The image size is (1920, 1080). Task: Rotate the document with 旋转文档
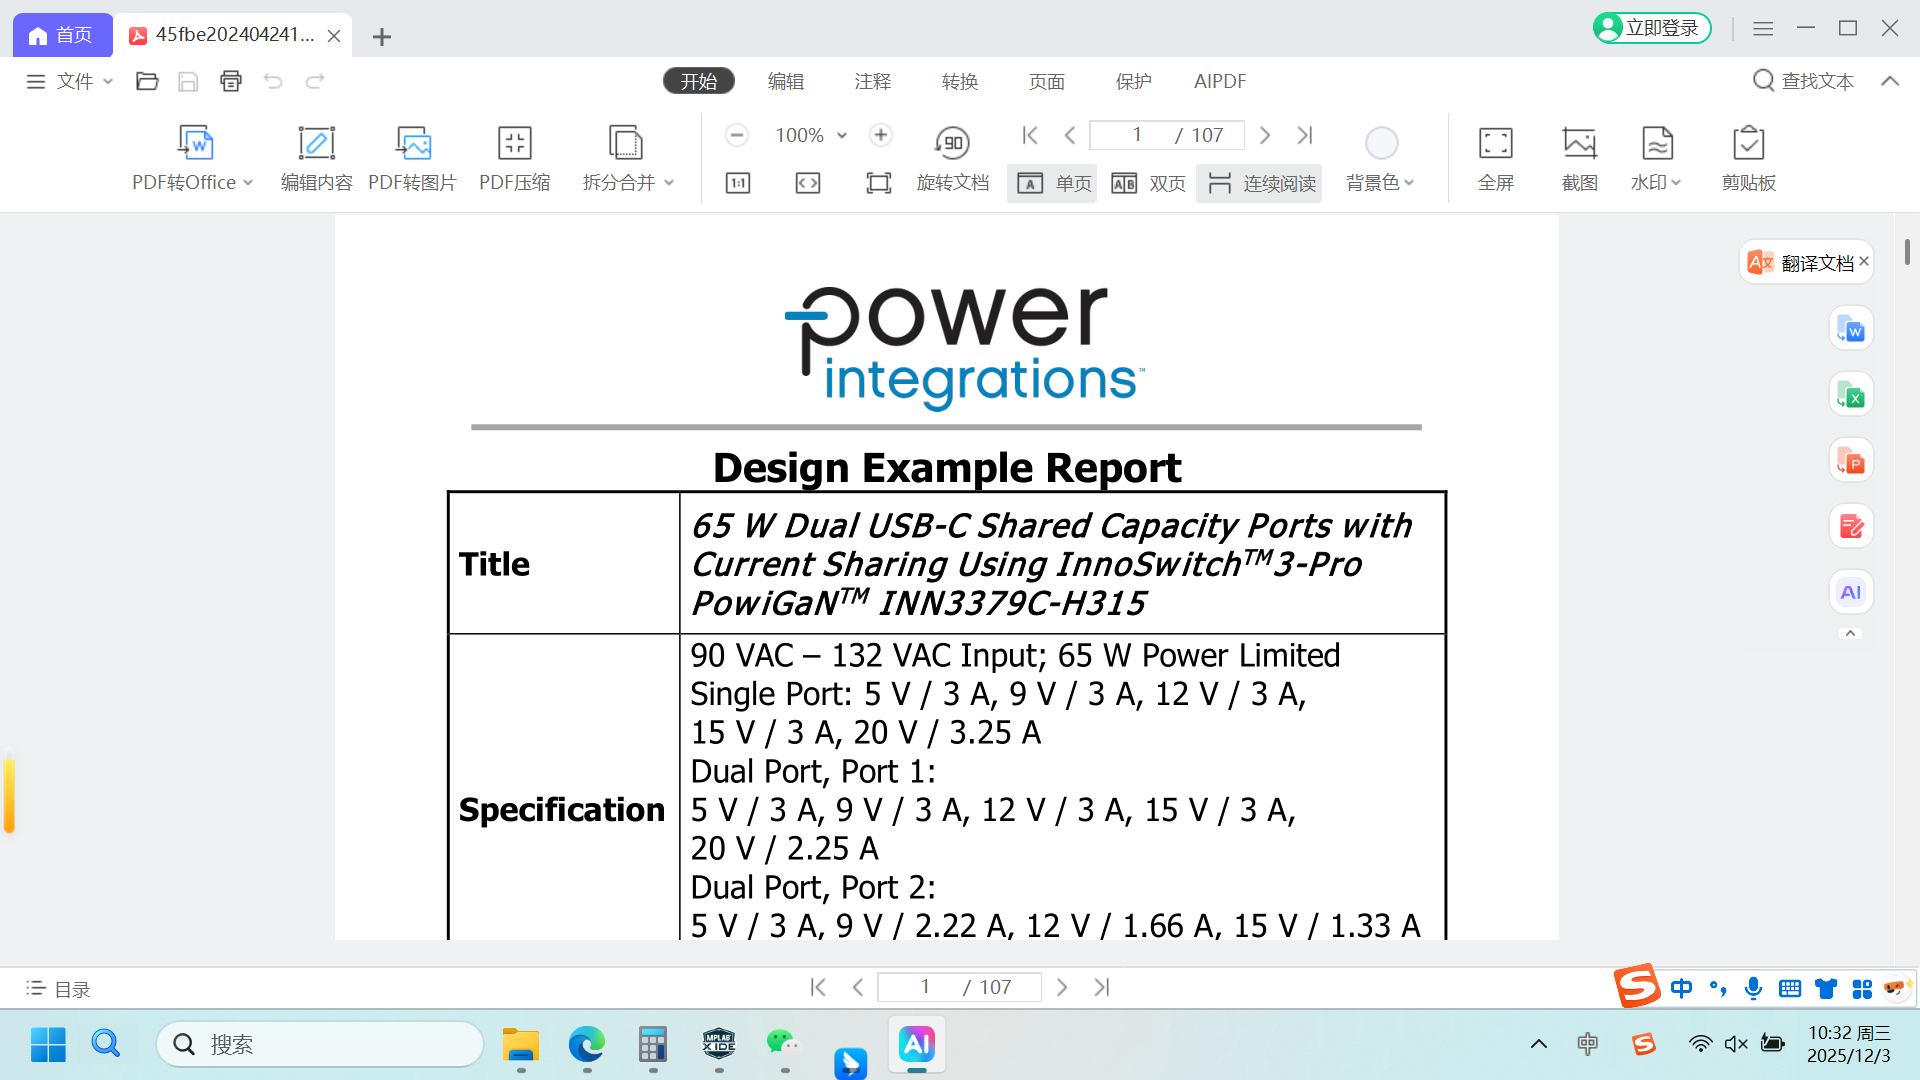coord(952,158)
